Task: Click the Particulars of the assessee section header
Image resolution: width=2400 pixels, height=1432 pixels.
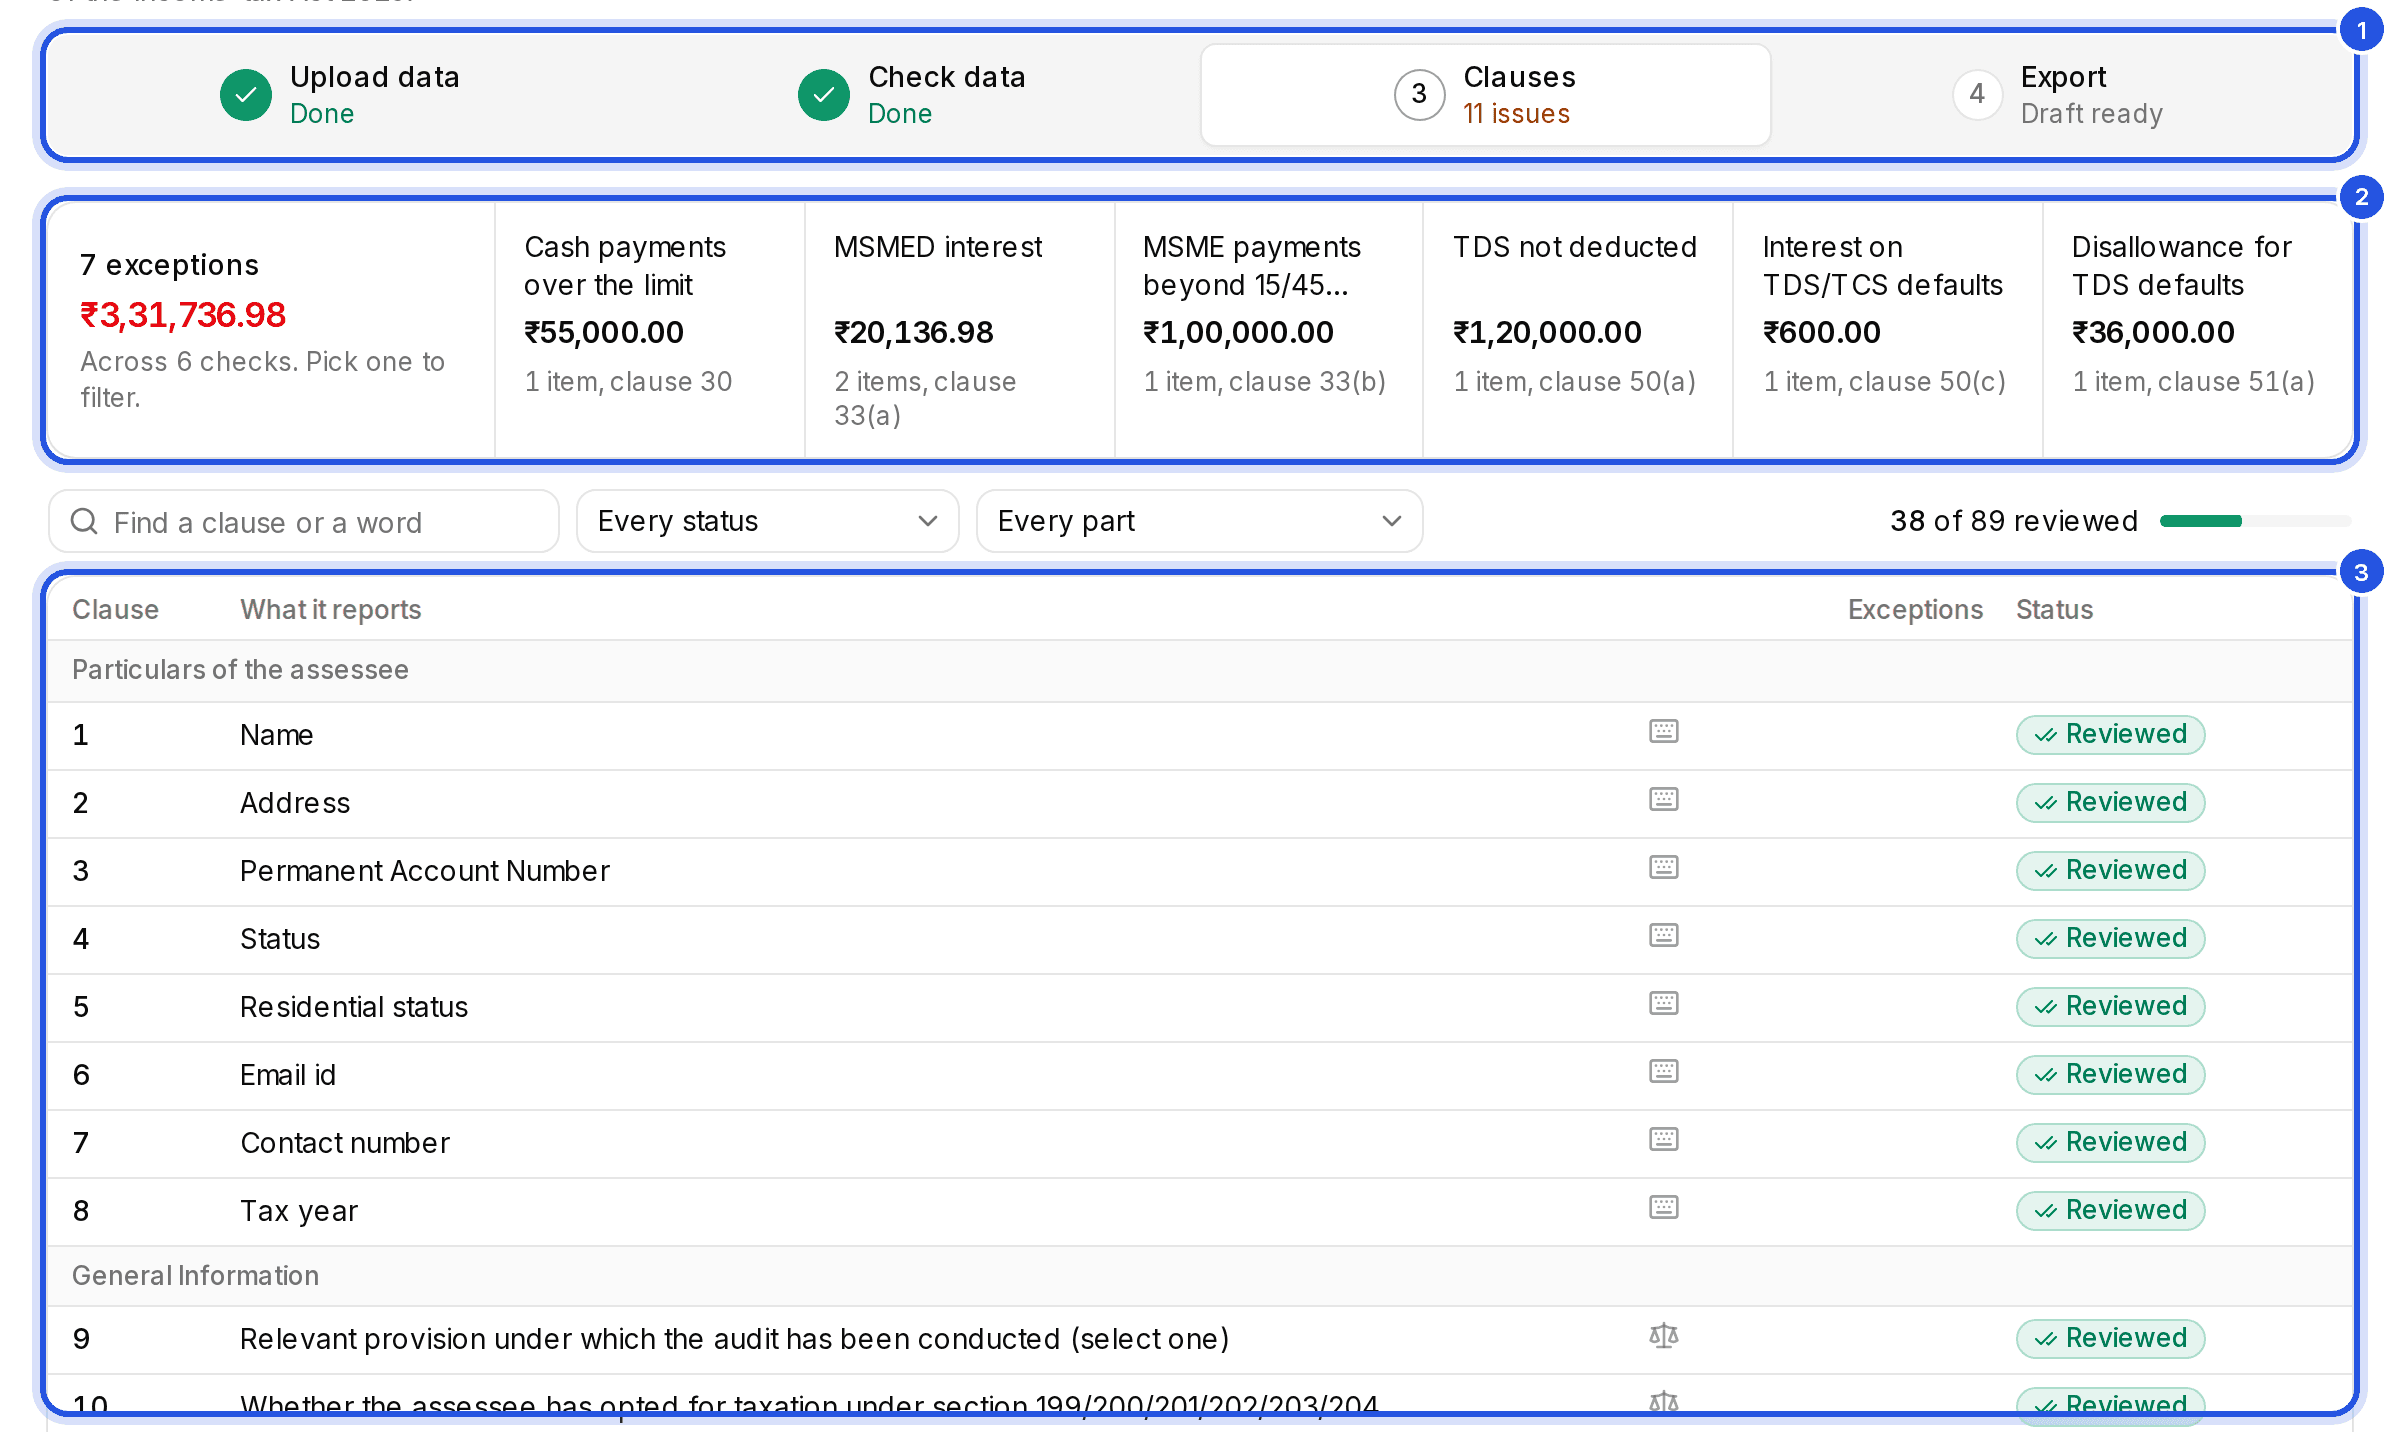Action: [1199, 670]
